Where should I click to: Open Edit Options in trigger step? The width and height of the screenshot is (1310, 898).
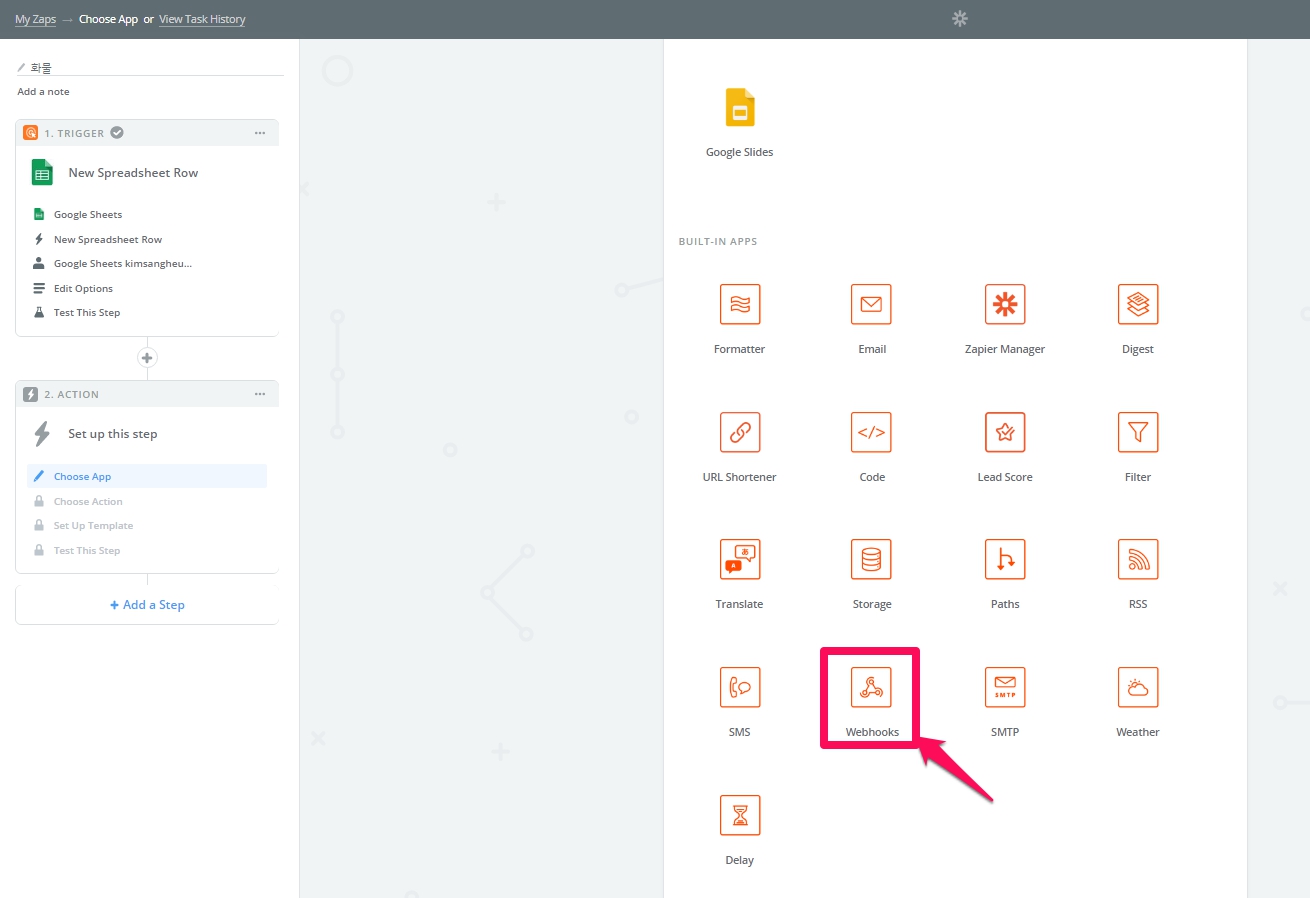tap(83, 289)
